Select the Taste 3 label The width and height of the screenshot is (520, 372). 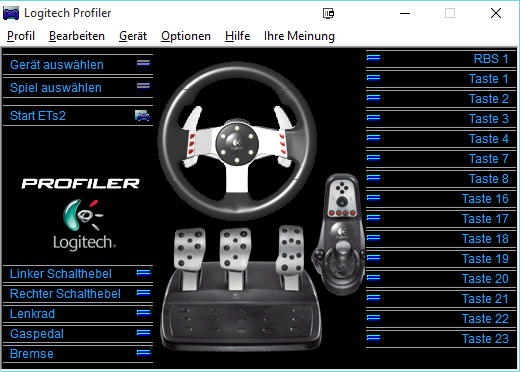(489, 119)
